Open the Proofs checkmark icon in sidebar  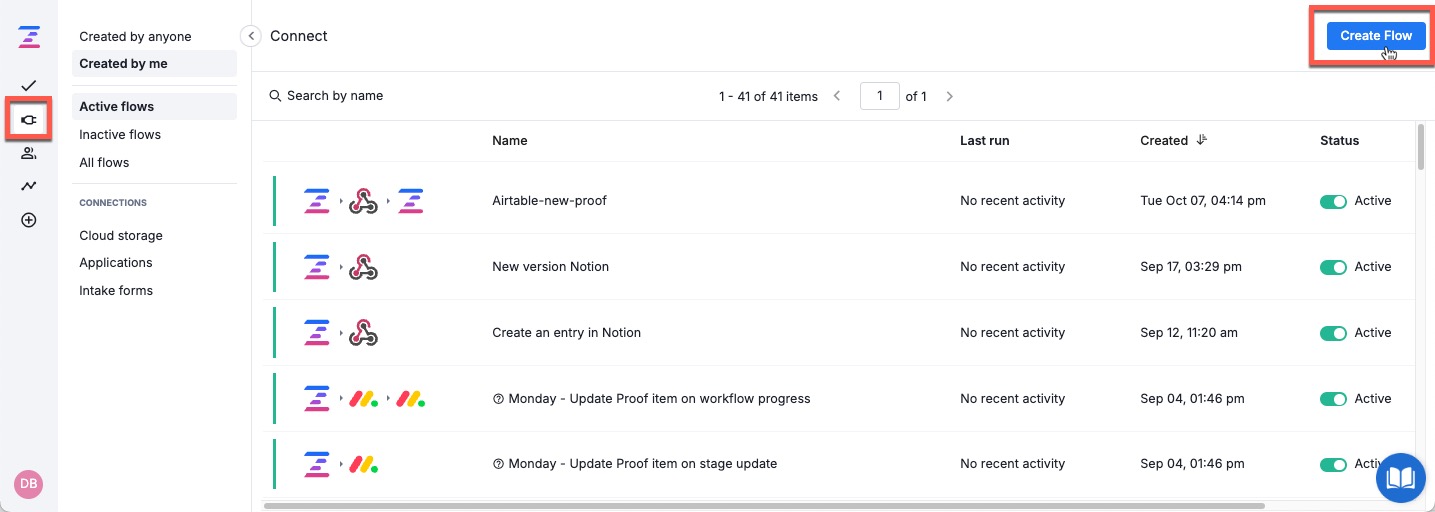28,85
